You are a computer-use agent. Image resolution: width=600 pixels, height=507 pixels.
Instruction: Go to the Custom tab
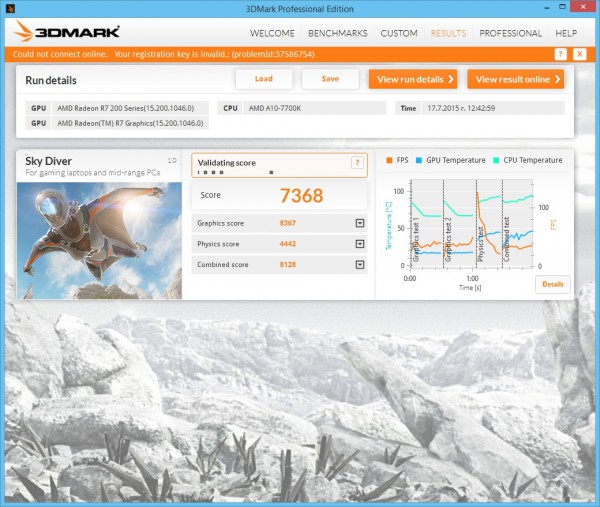point(399,33)
